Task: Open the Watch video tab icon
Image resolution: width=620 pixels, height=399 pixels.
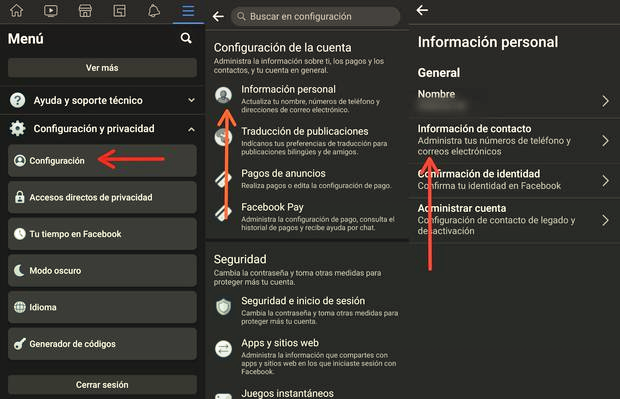Action: pyautogui.click(x=51, y=10)
